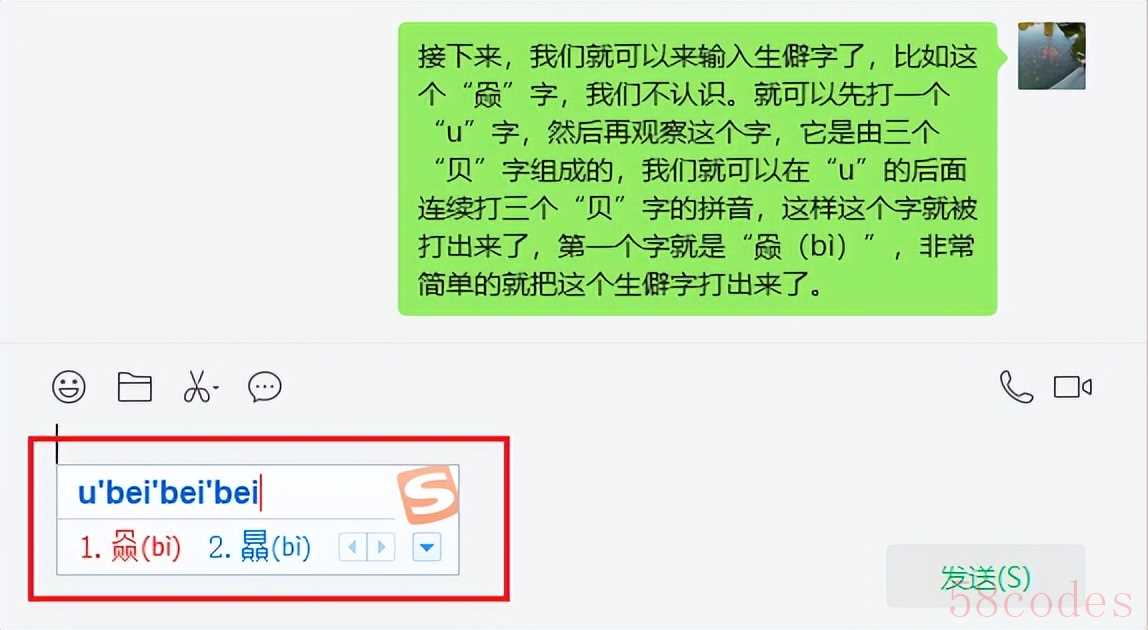Expand the candidate list down arrow
Image resolution: width=1148 pixels, height=630 pixels.
coord(427,547)
